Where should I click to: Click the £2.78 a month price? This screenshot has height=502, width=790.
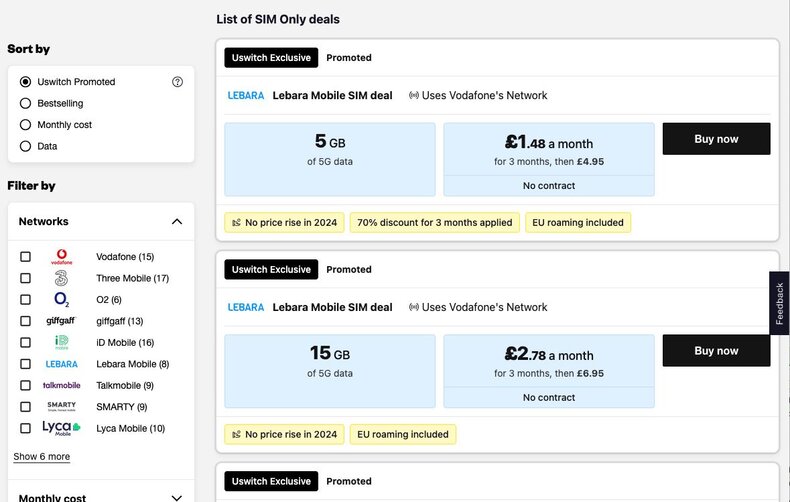click(549, 354)
